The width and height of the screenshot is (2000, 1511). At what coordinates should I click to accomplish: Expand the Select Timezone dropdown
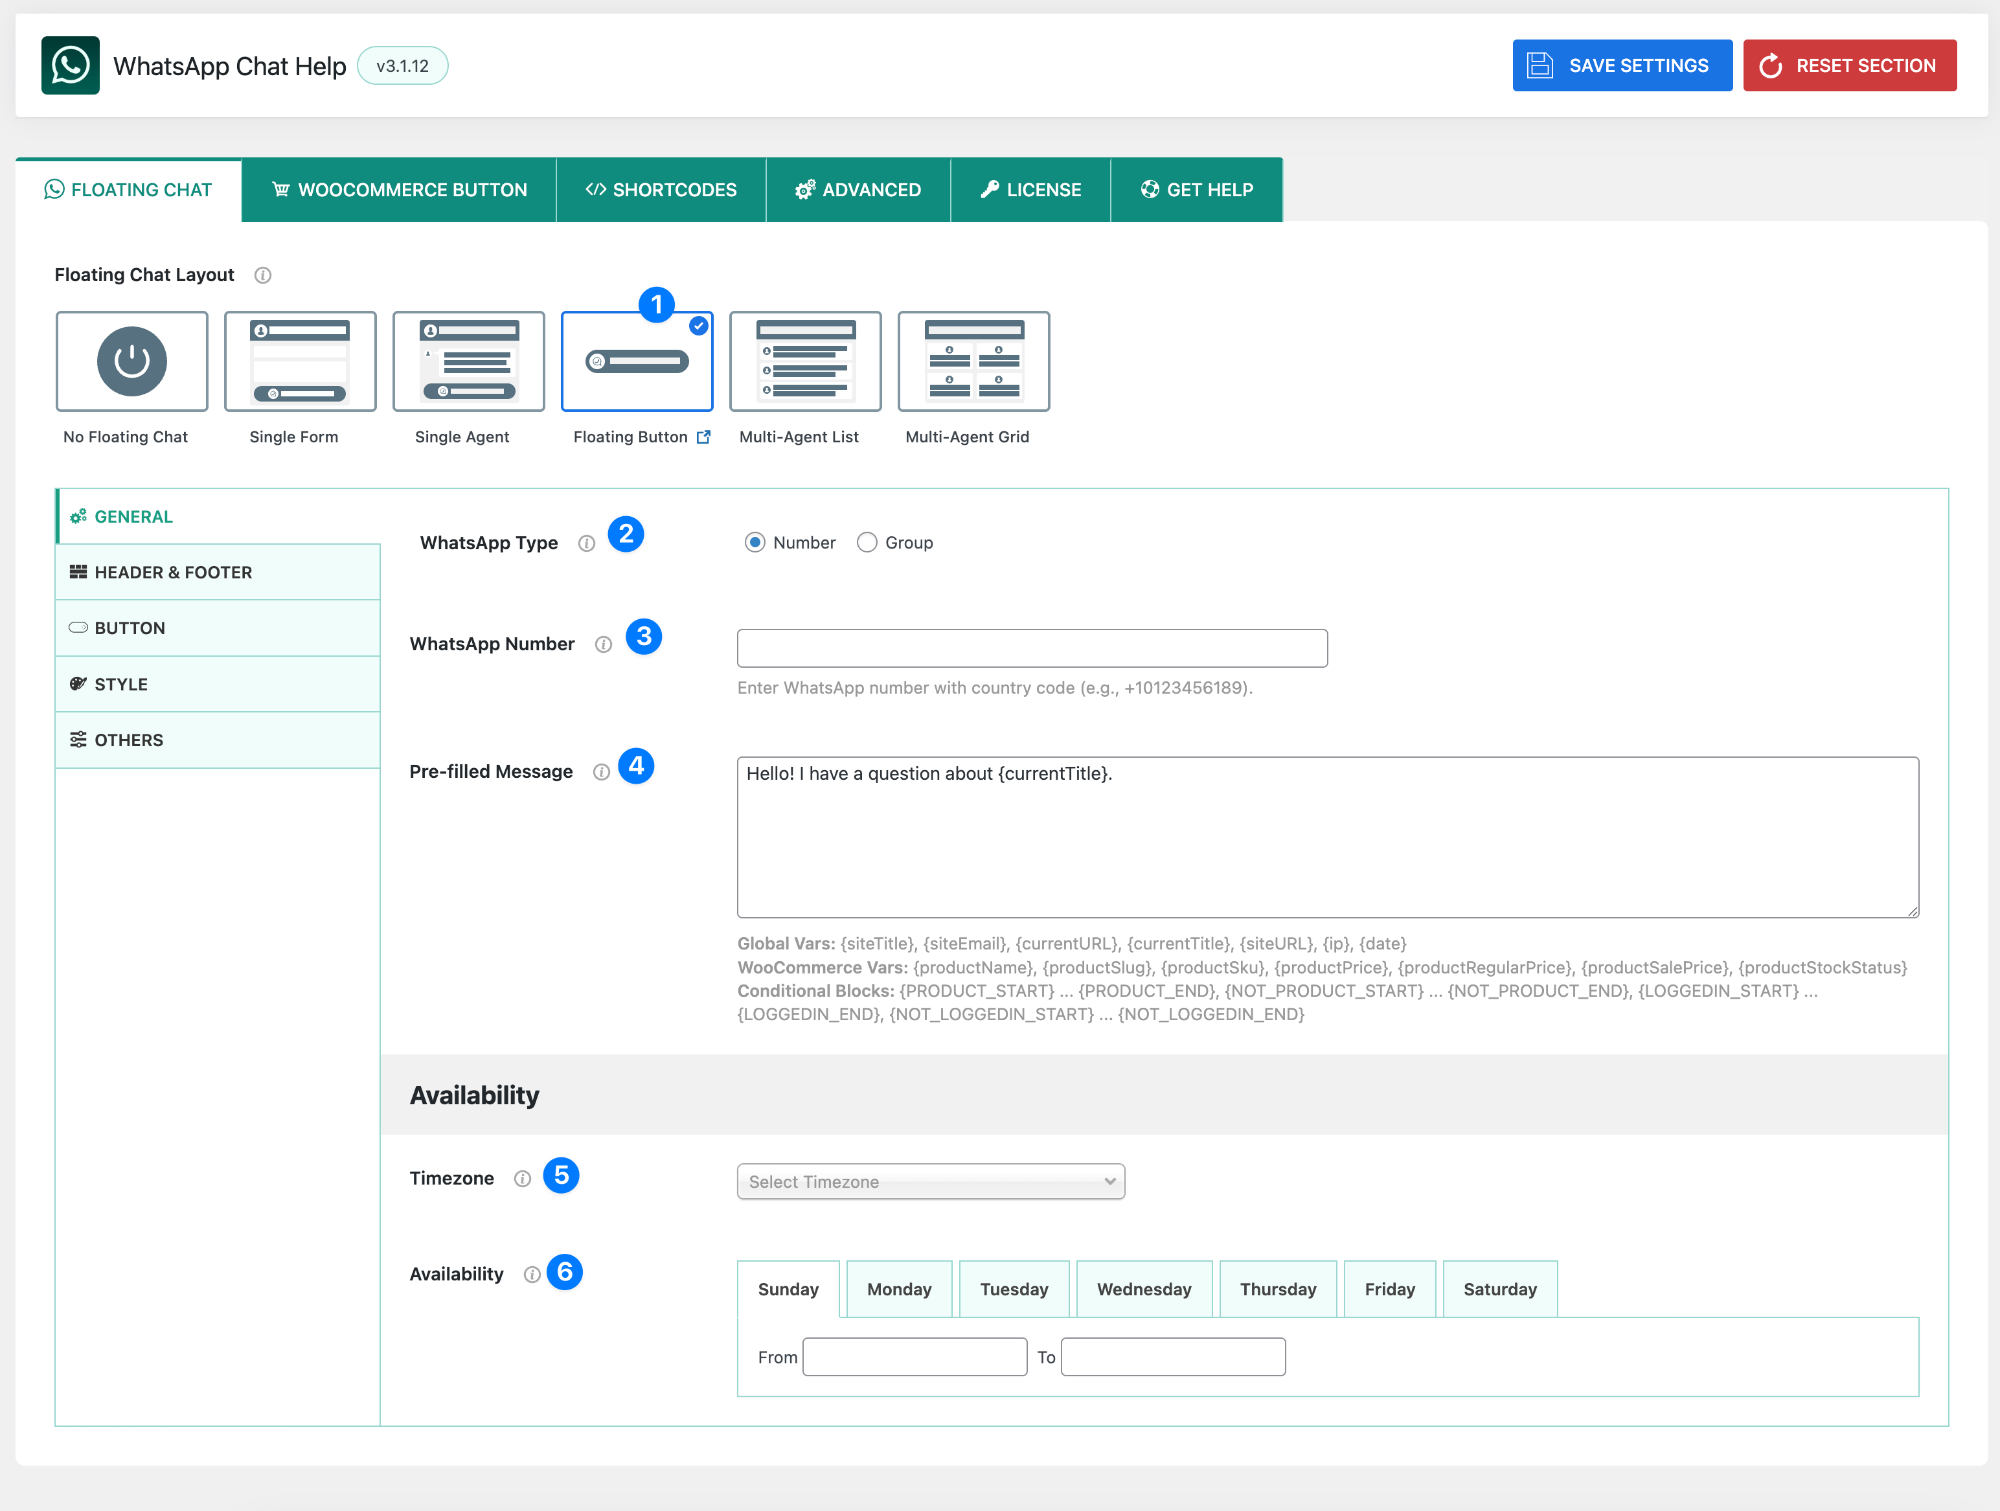coord(930,1181)
